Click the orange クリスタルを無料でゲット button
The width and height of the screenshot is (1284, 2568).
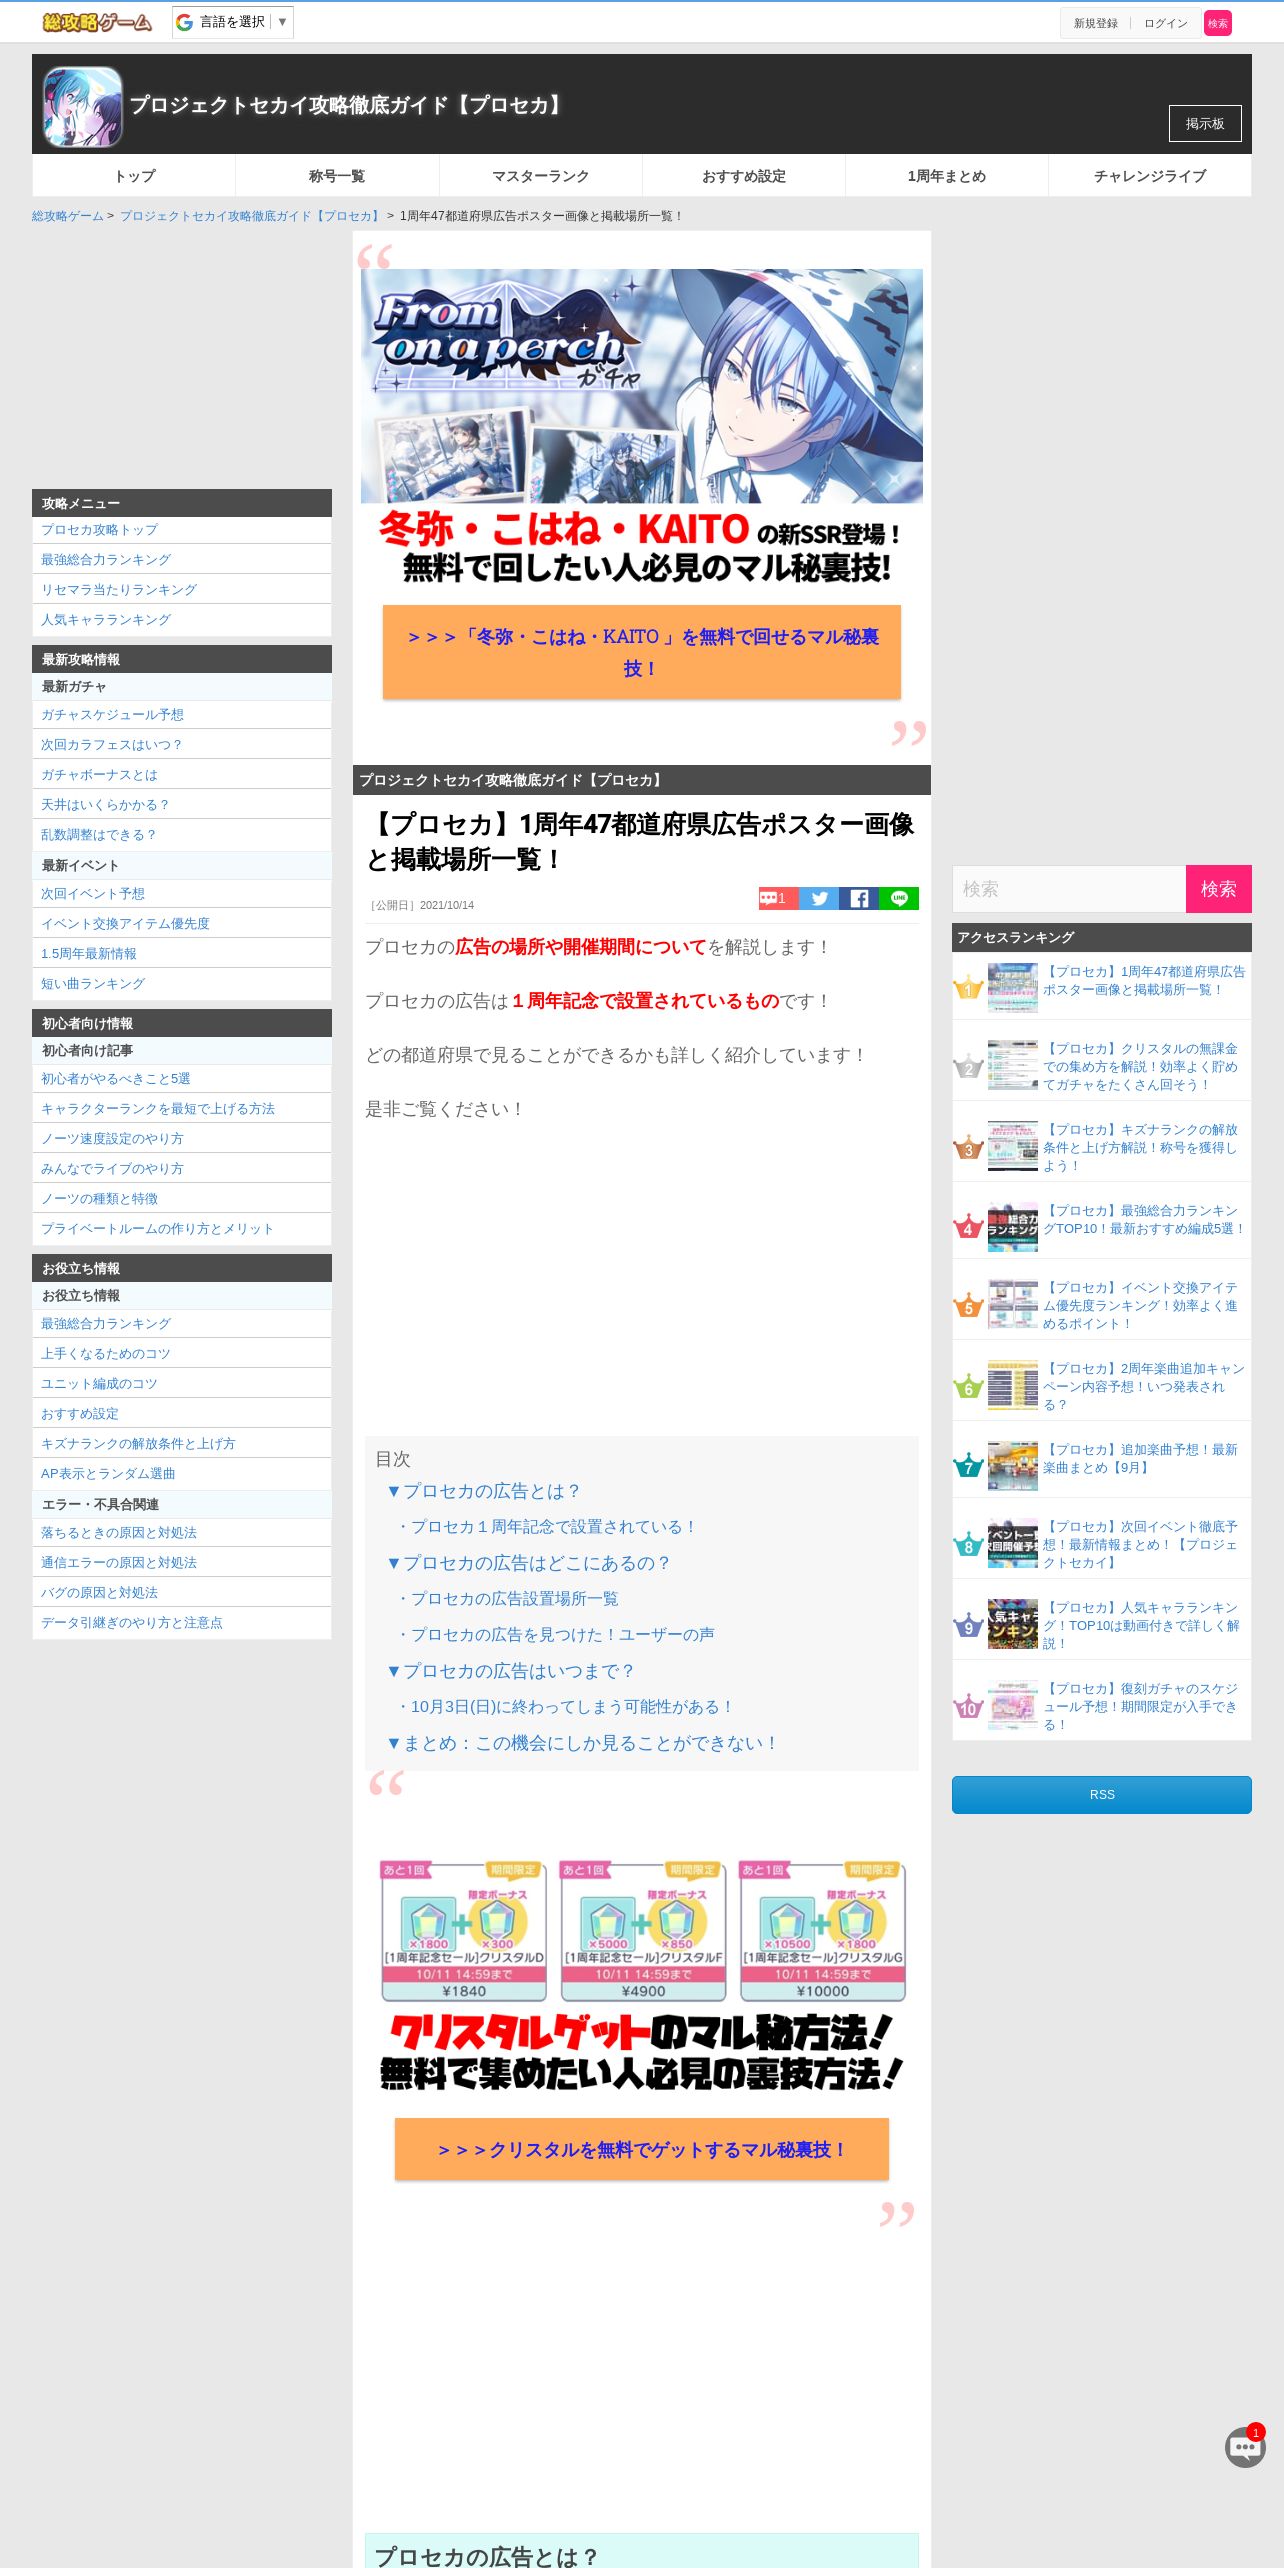click(x=642, y=2149)
